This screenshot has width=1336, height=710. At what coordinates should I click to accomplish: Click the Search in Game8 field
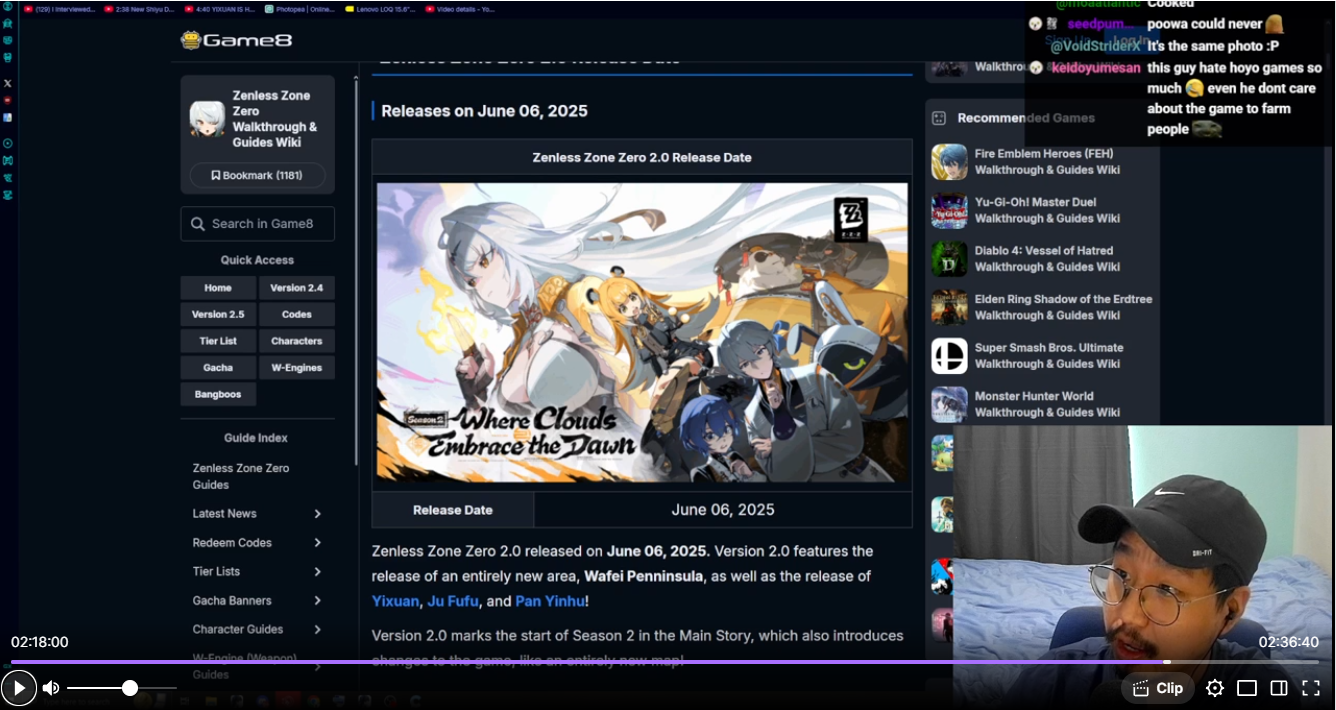[257, 224]
